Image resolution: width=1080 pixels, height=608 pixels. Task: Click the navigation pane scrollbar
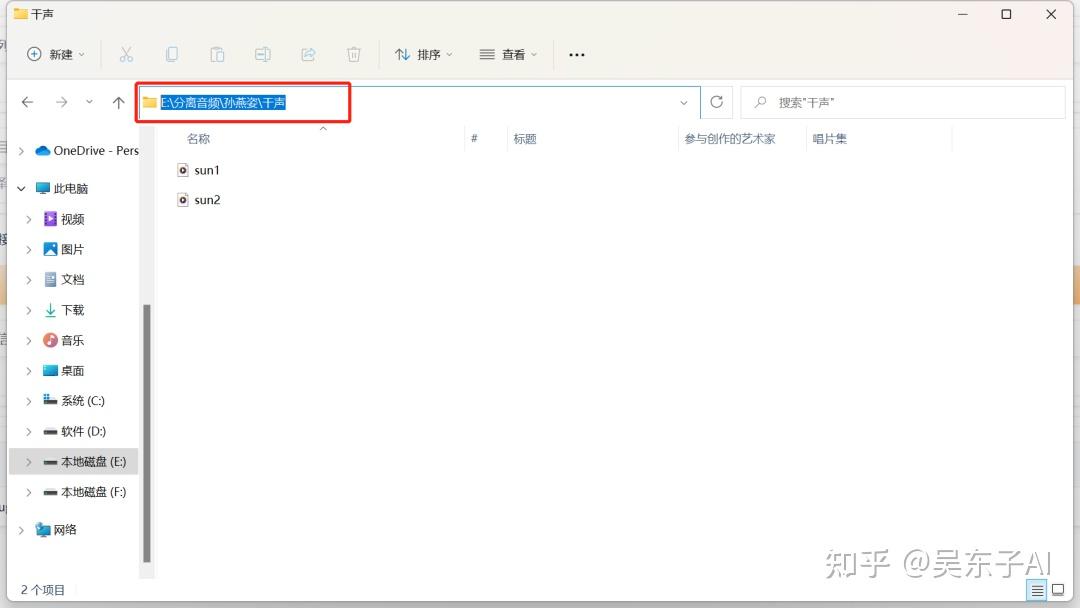point(146,433)
